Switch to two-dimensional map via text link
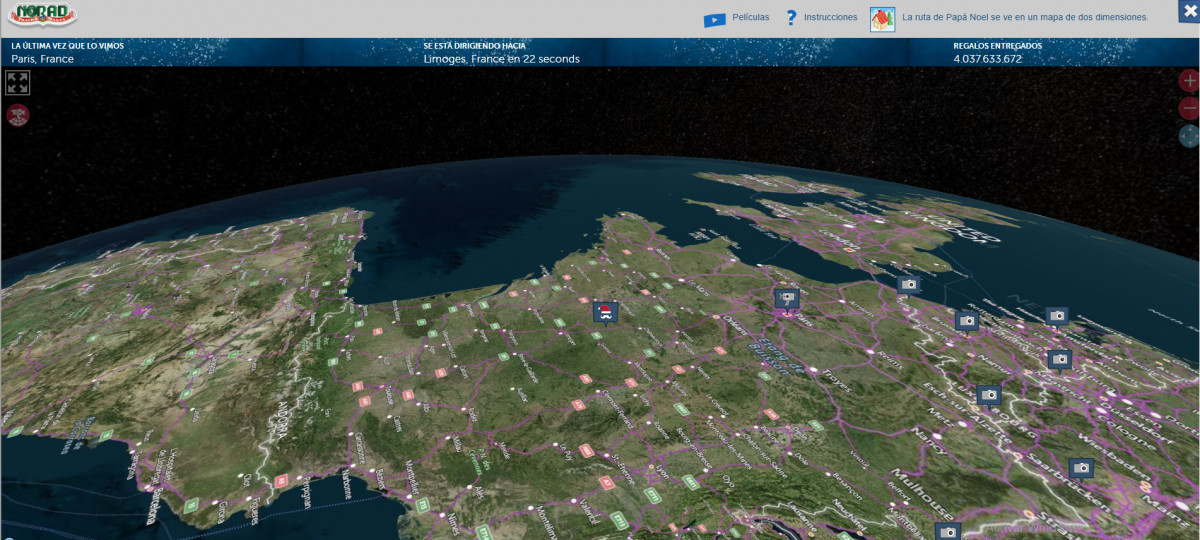 pyautogui.click(x=1025, y=18)
